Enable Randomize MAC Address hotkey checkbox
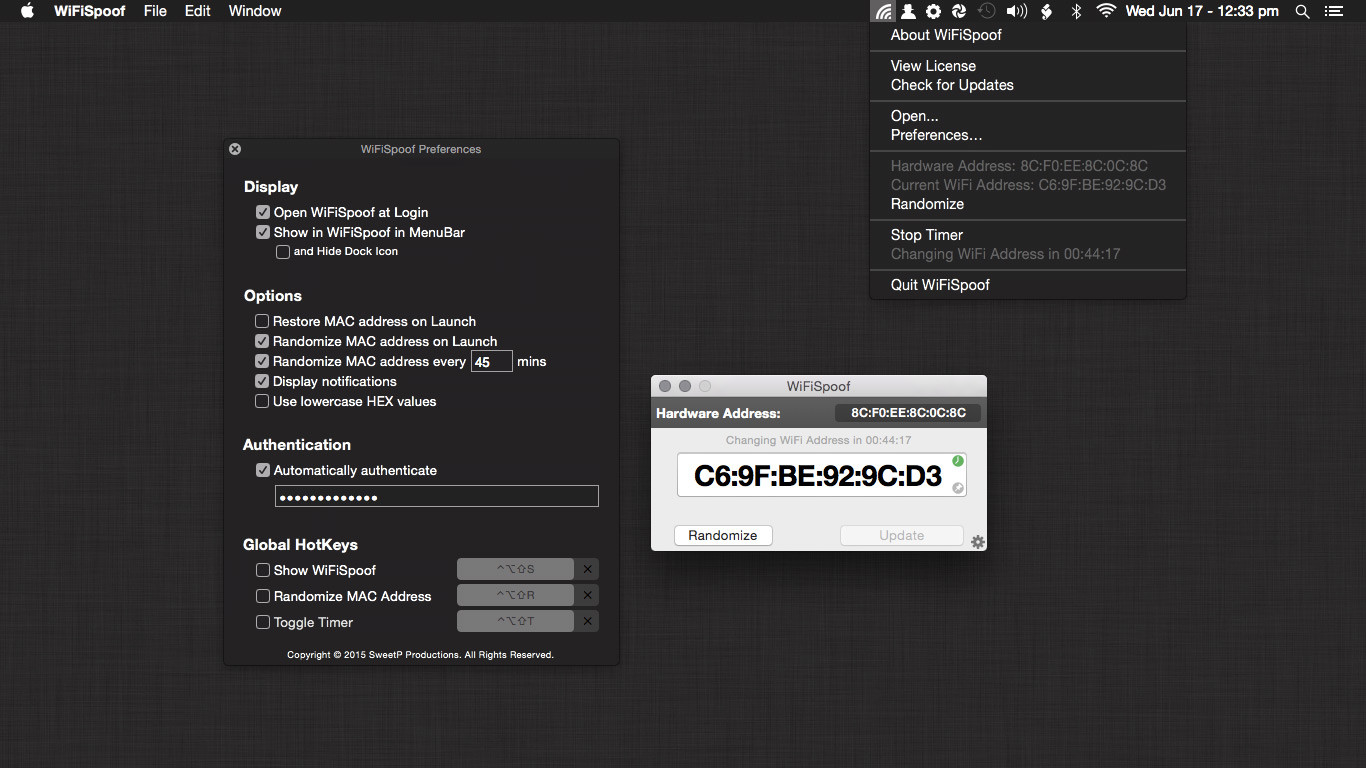This screenshot has width=1366, height=768. [263, 596]
